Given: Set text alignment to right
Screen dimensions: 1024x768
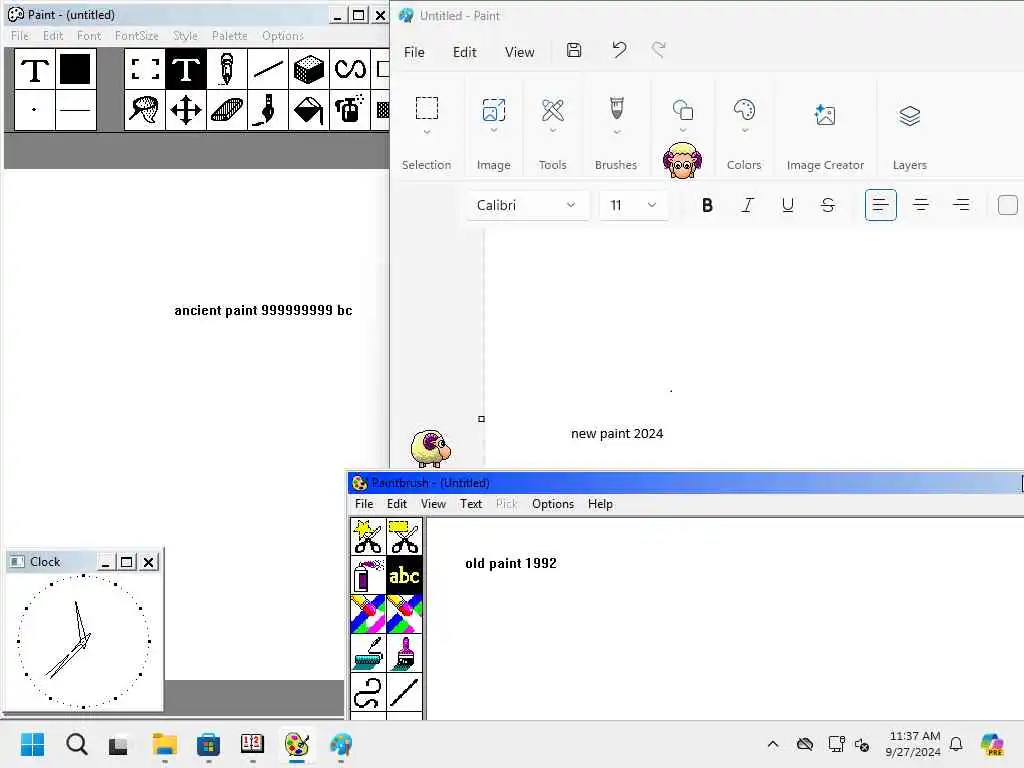Looking at the screenshot, I should pos(961,205).
